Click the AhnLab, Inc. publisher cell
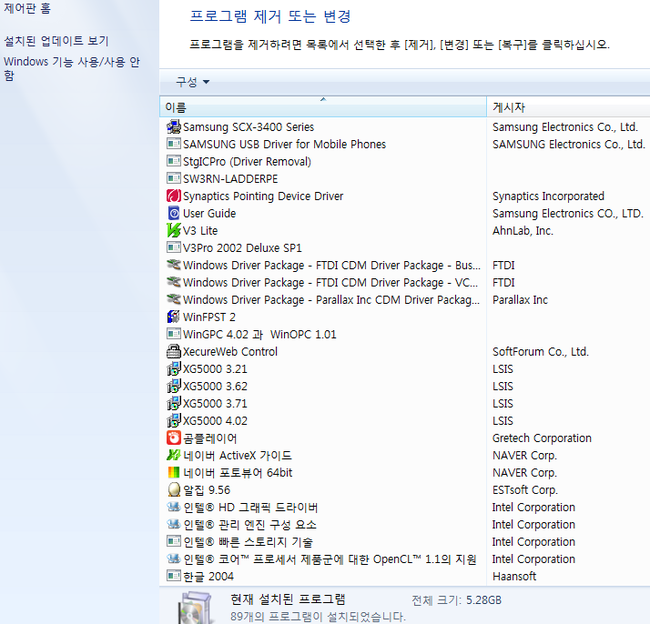 pyautogui.click(x=523, y=231)
